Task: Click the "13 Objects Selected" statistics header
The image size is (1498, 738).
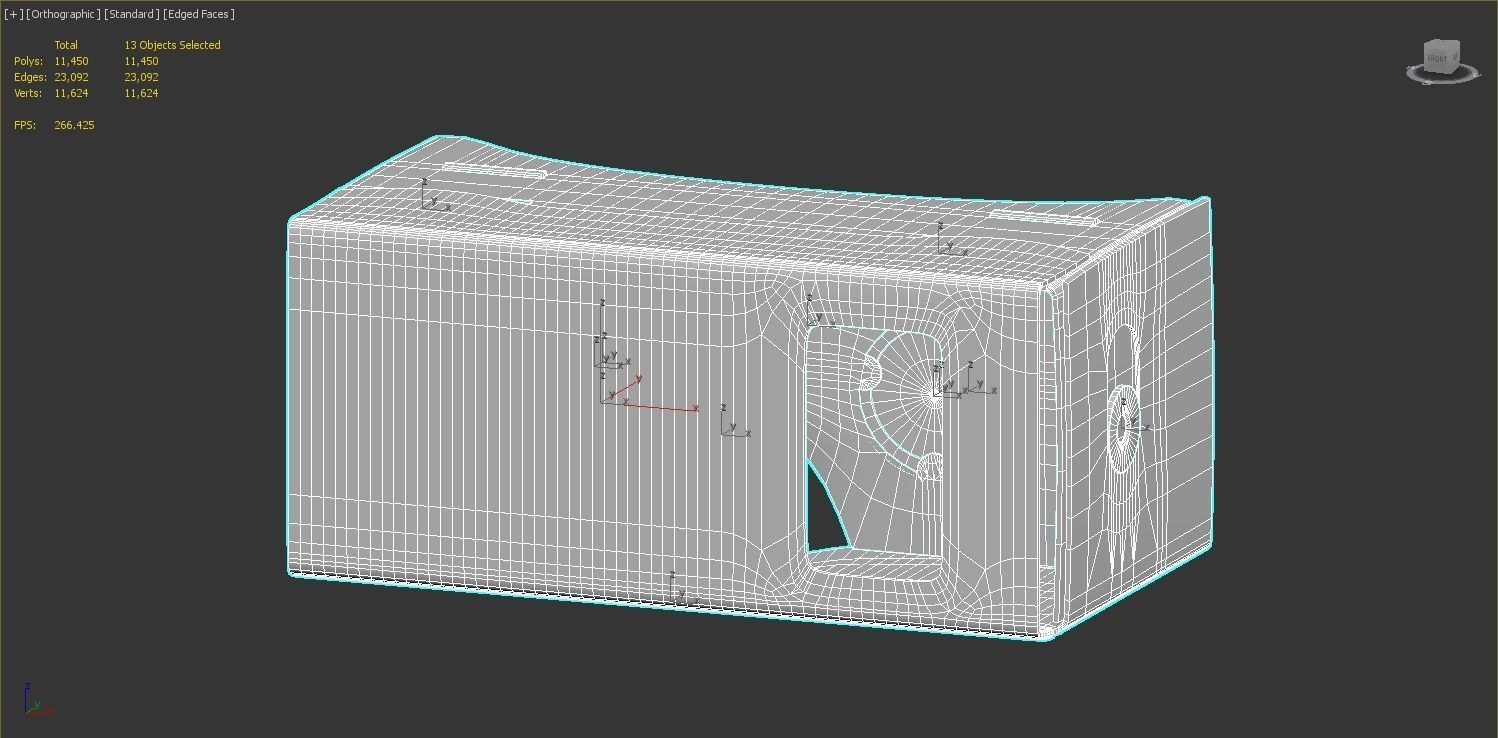Action: [x=172, y=45]
